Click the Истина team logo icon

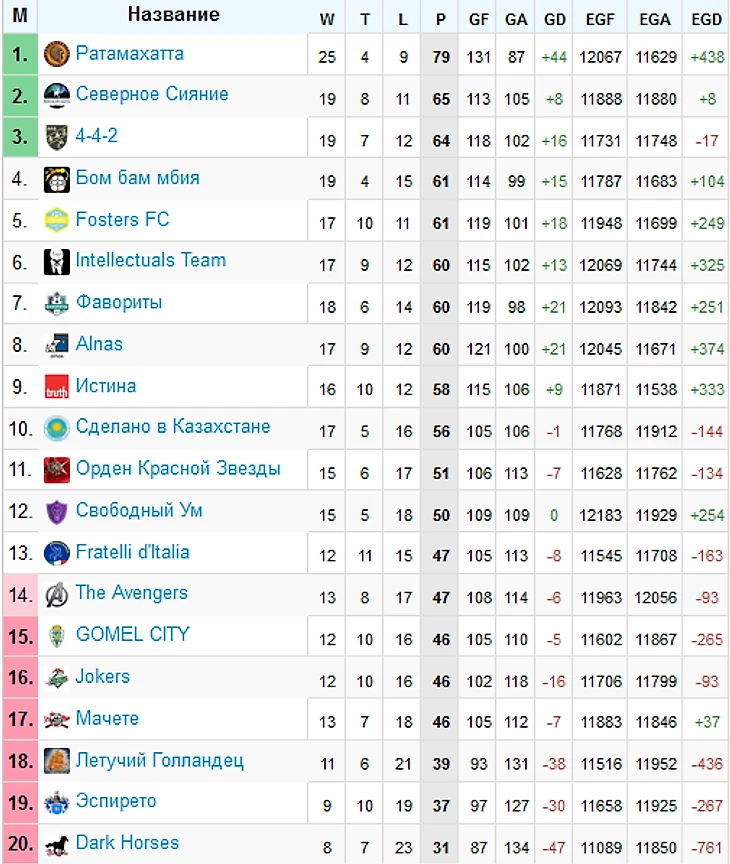56,387
